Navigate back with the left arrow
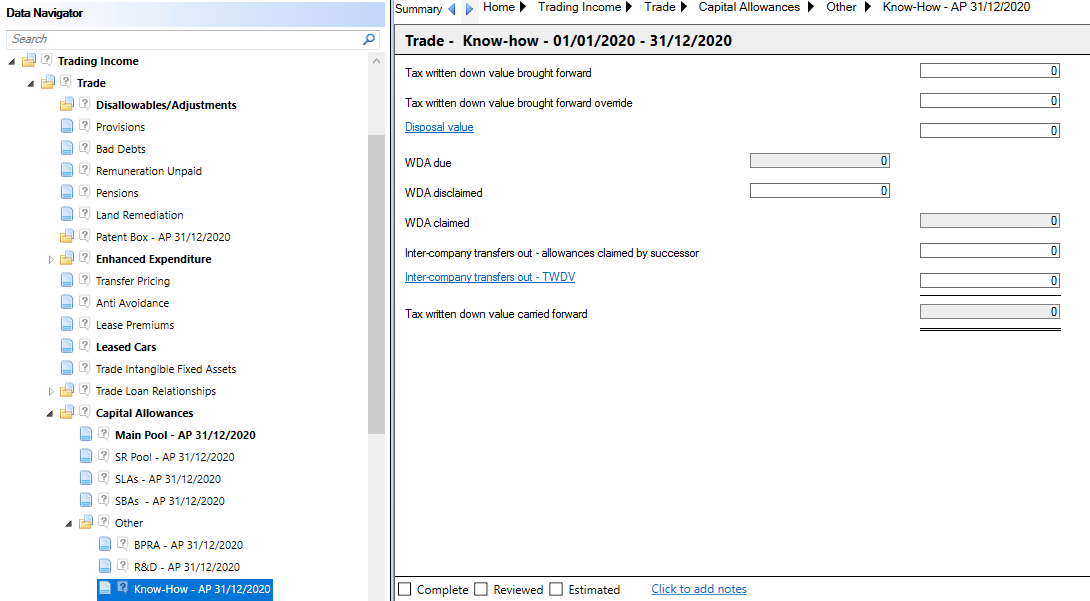 click(x=452, y=9)
